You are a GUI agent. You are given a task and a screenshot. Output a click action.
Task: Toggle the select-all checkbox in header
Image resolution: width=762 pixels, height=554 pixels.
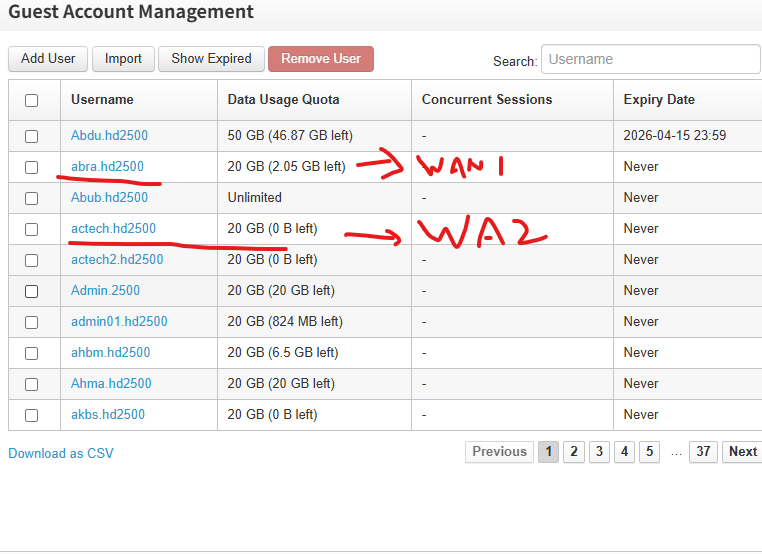pos(32,100)
